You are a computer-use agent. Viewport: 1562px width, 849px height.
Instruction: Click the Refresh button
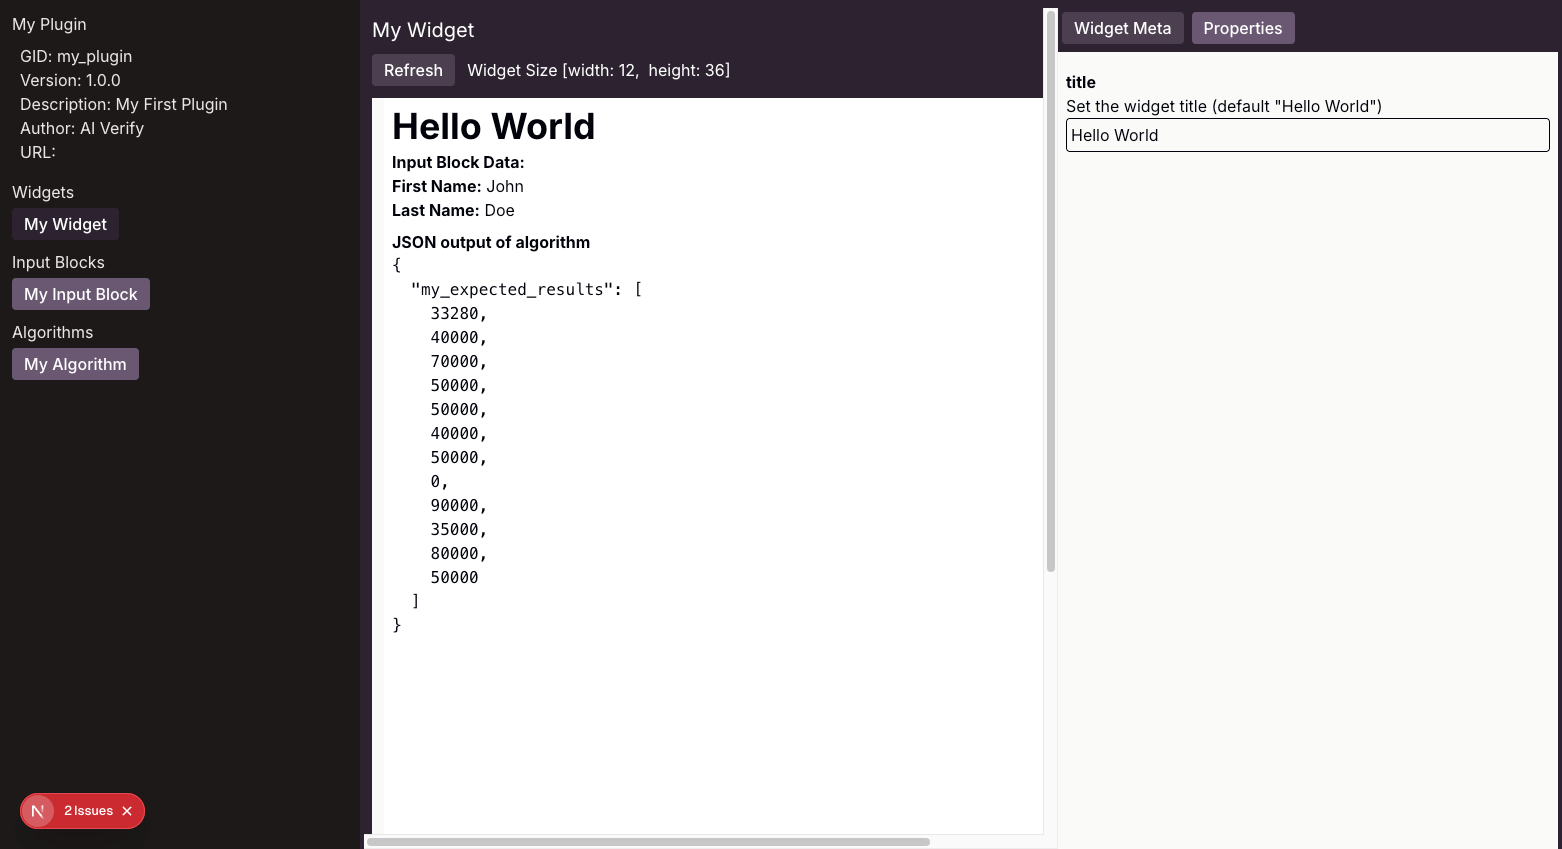413,70
